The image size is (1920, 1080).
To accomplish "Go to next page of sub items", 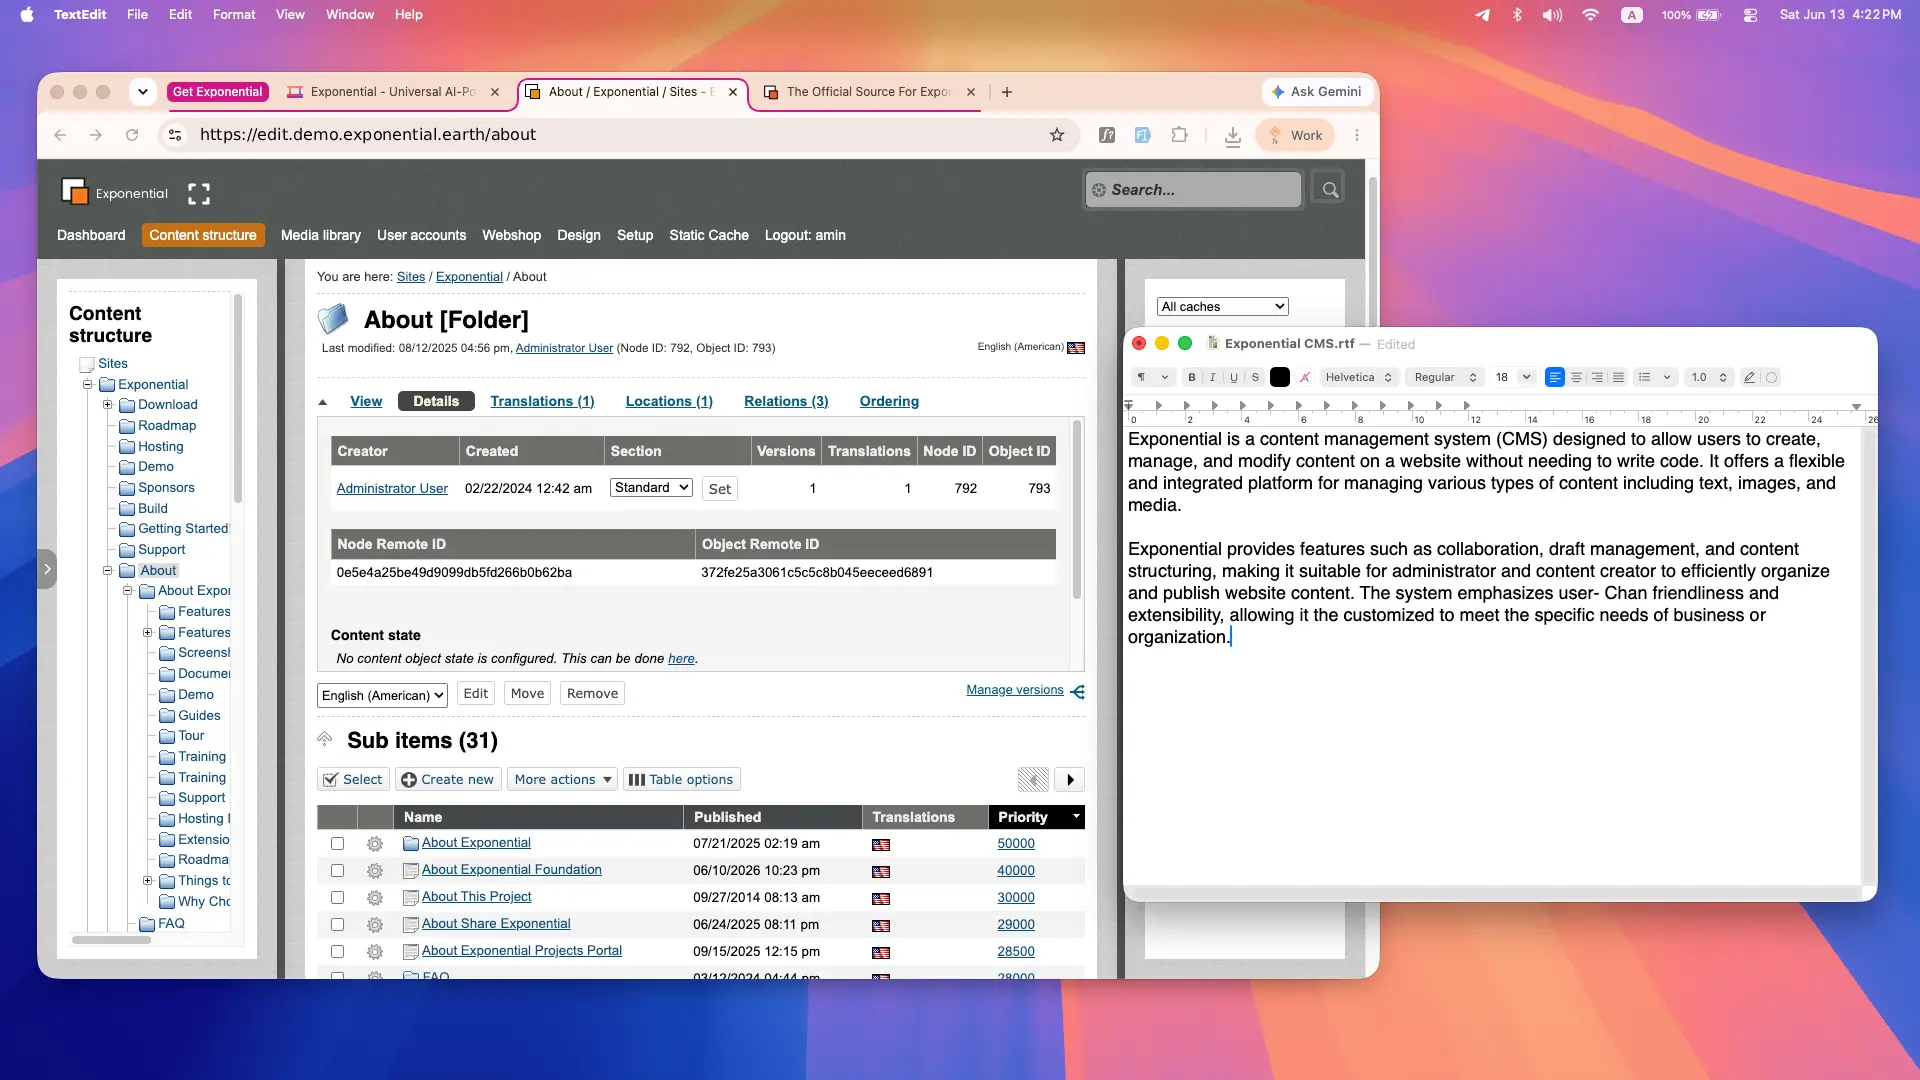I will coord(1070,780).
